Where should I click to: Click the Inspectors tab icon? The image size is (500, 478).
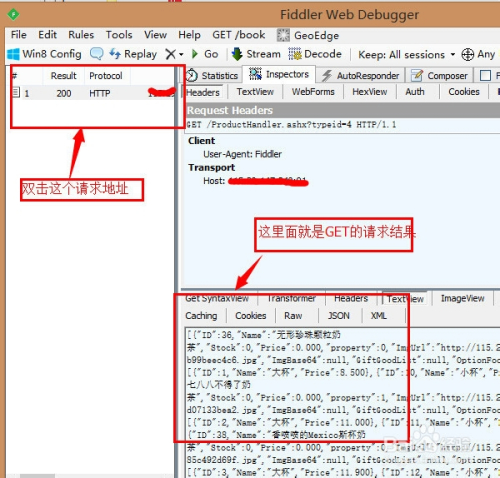[255, 74]
